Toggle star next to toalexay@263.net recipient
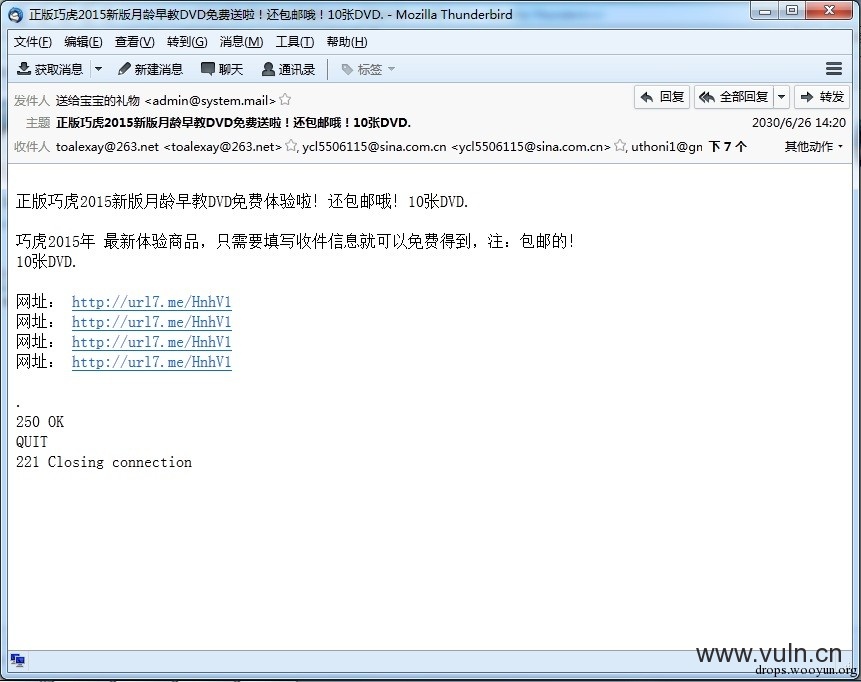The height and width of the screenshot is (682, 861). [x=291, y=146]
